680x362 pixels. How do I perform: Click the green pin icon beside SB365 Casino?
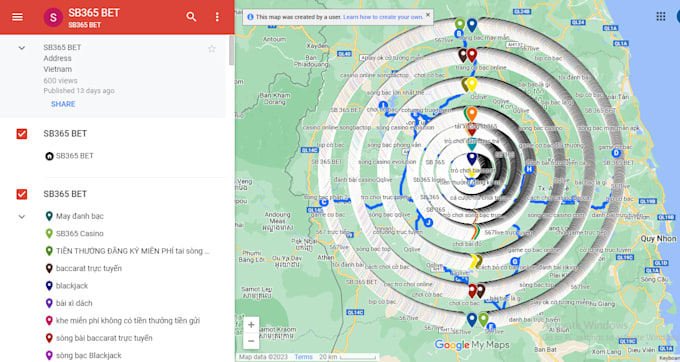(49, 233)
